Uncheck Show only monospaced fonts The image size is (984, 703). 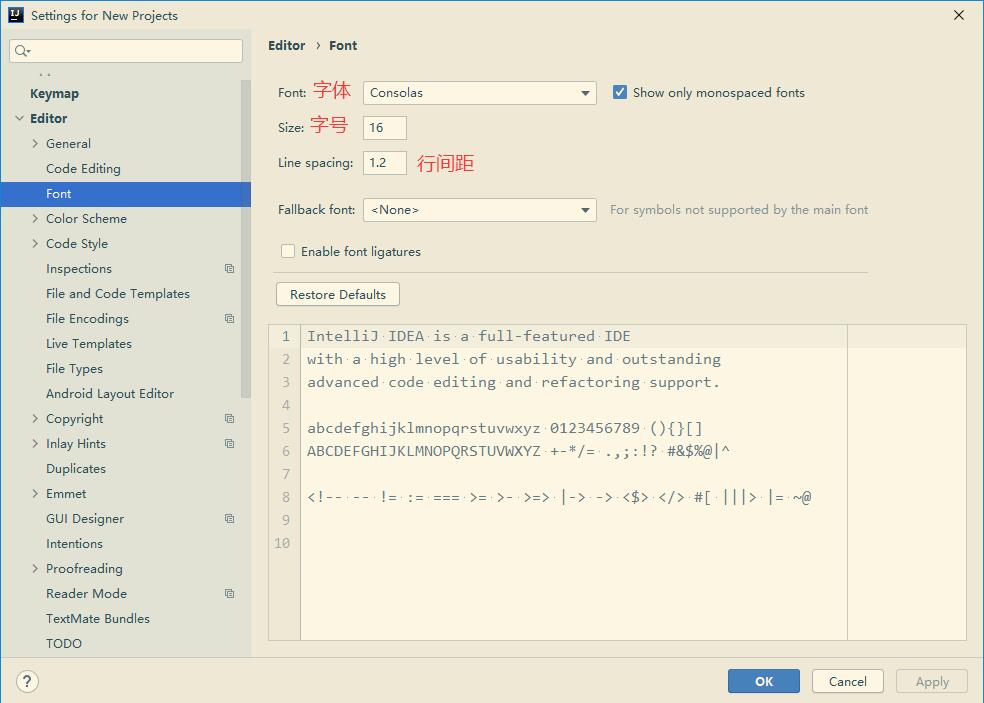[619, 90]
